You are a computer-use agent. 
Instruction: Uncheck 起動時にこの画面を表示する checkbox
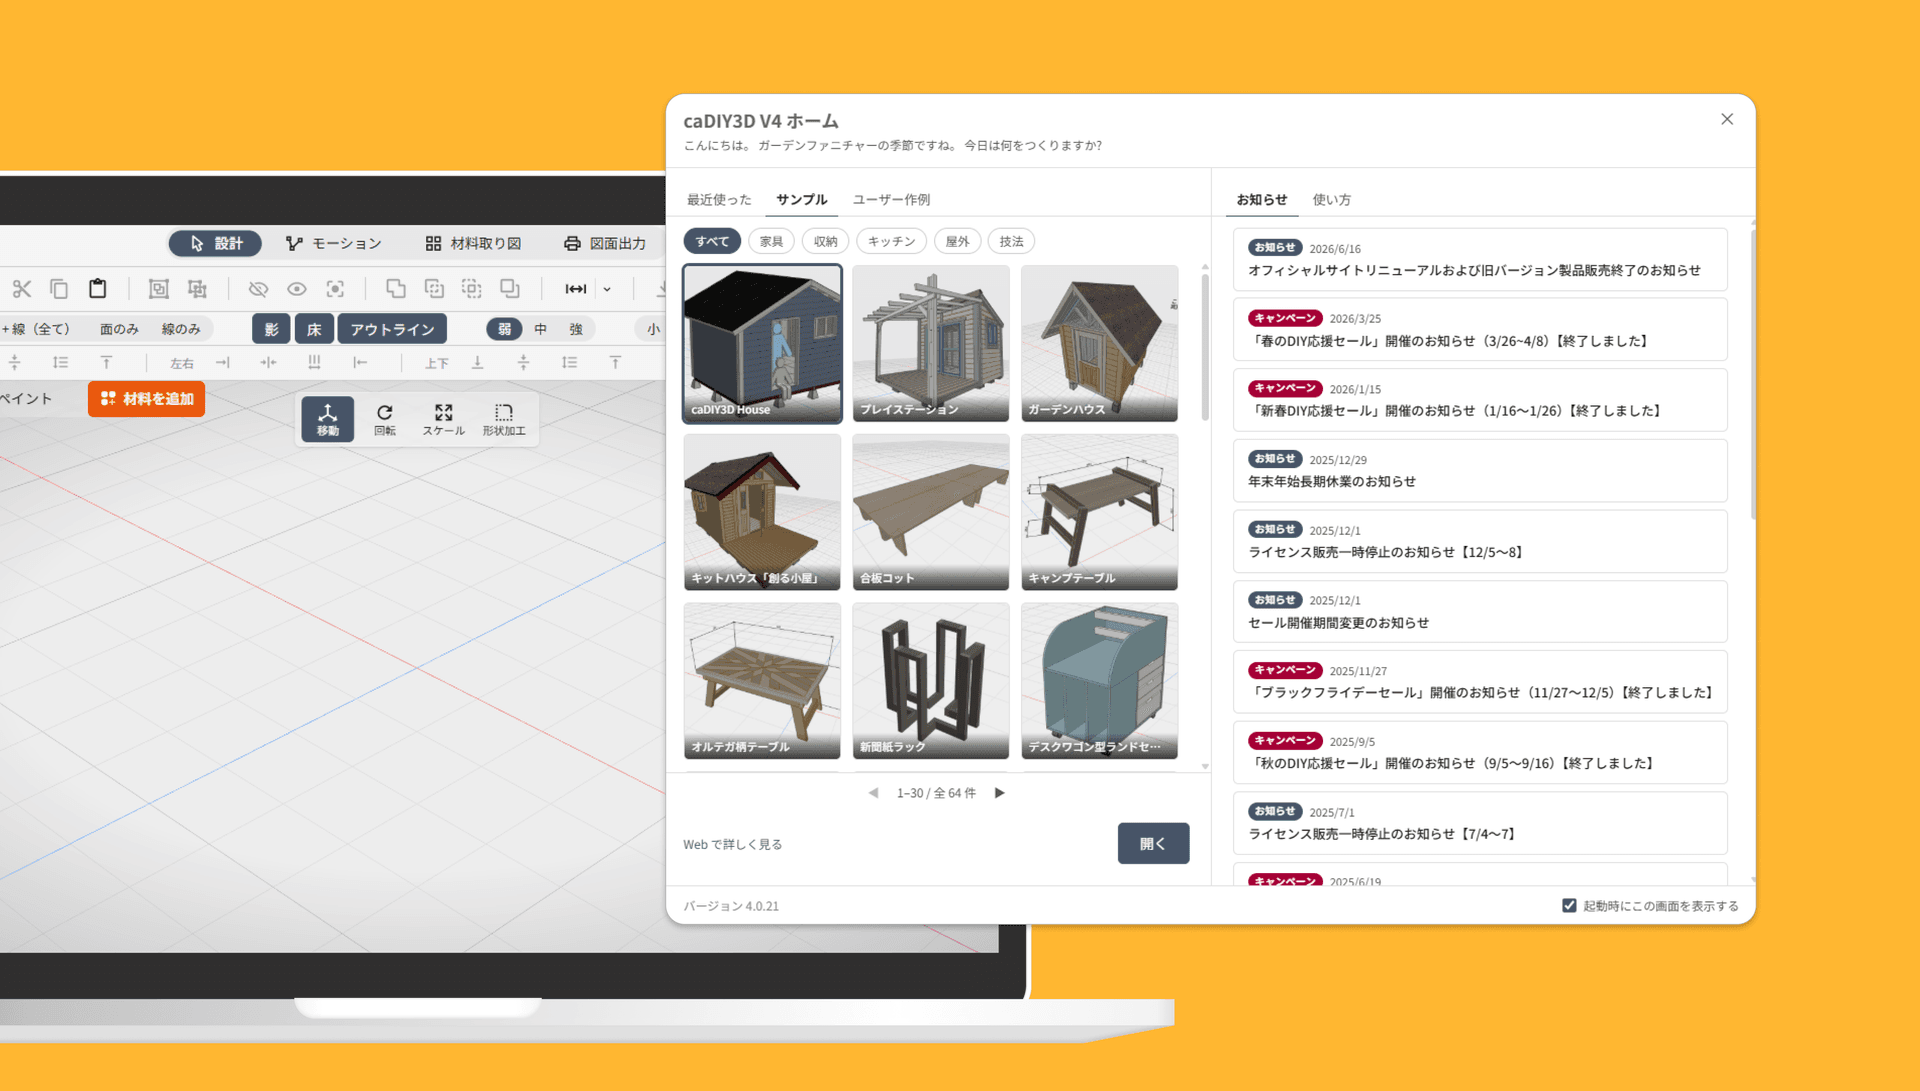pos(1569,906)
